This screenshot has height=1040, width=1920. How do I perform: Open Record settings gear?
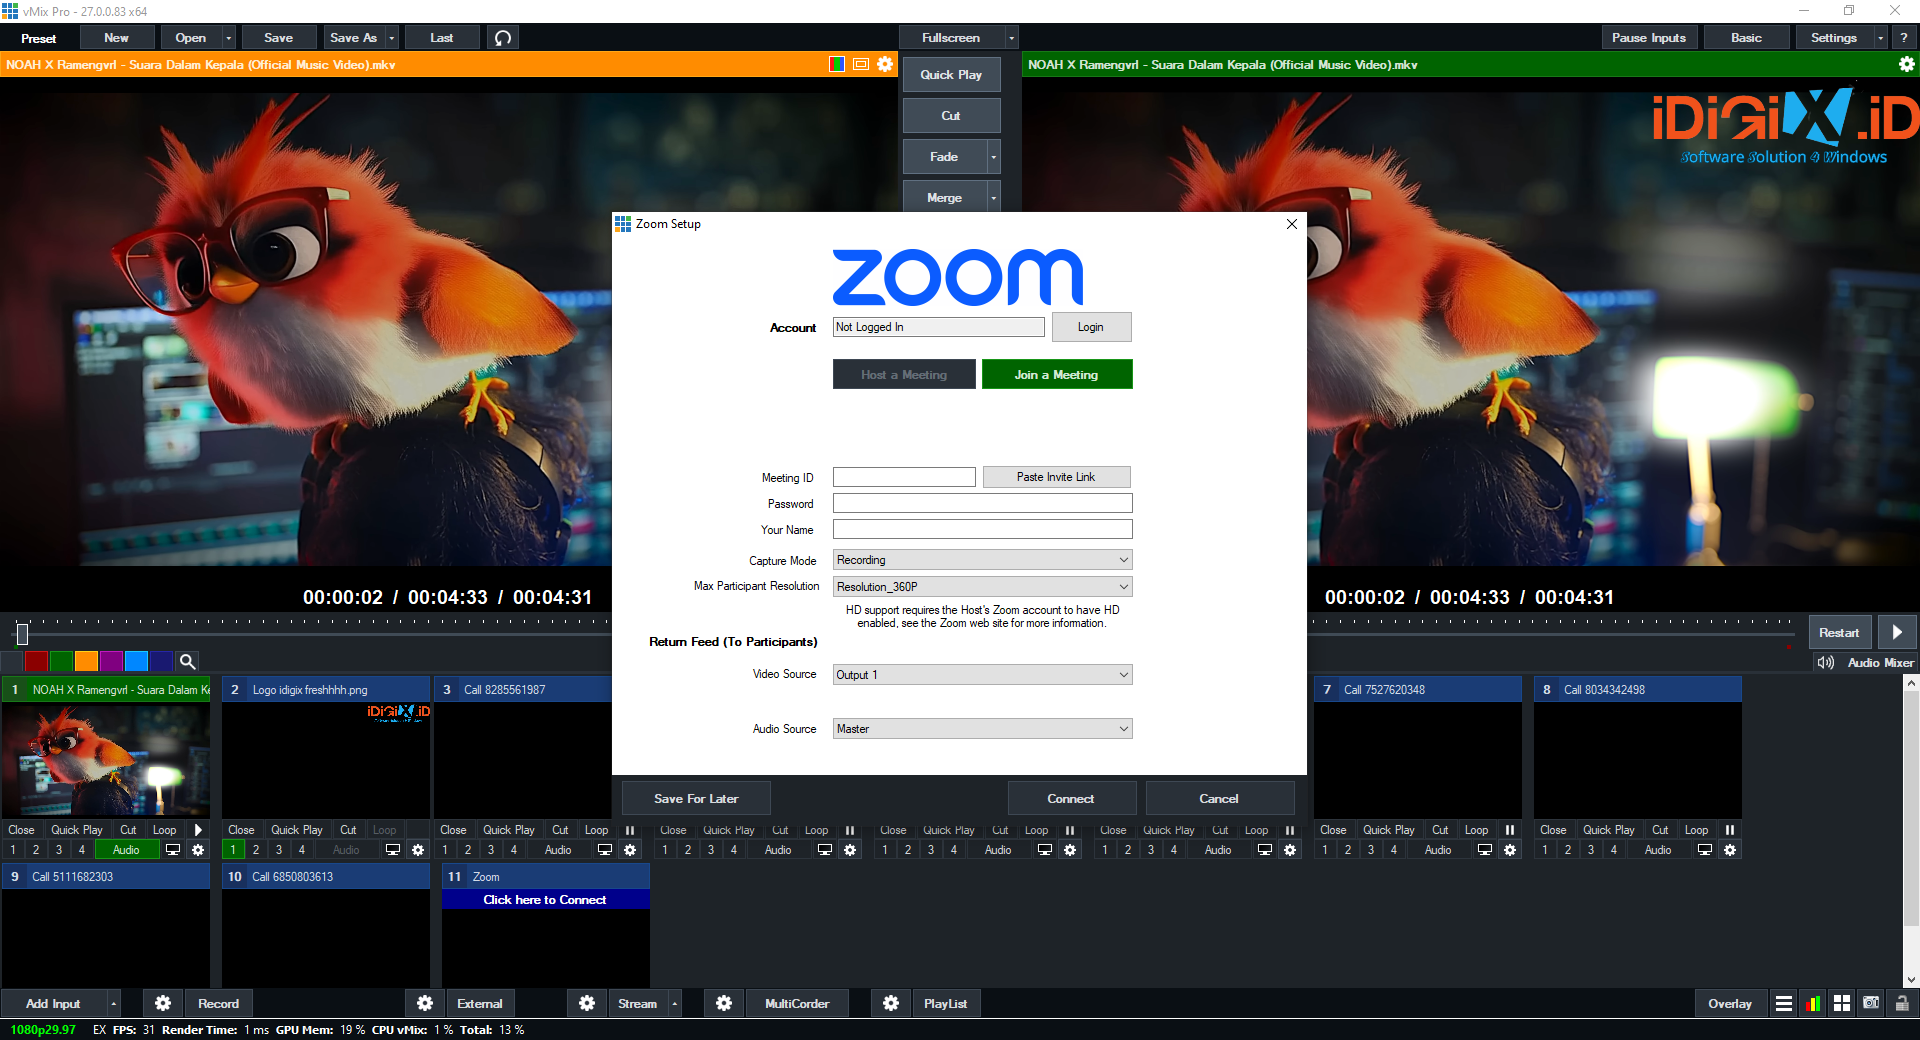click(x=163, y=1003)
